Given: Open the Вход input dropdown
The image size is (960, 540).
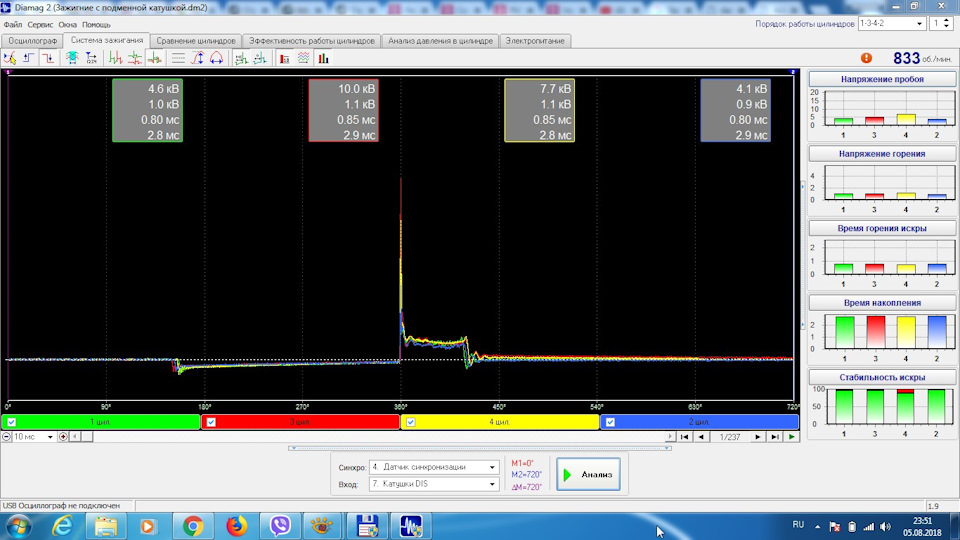Looking at the screenshot, I should [434, 484].
